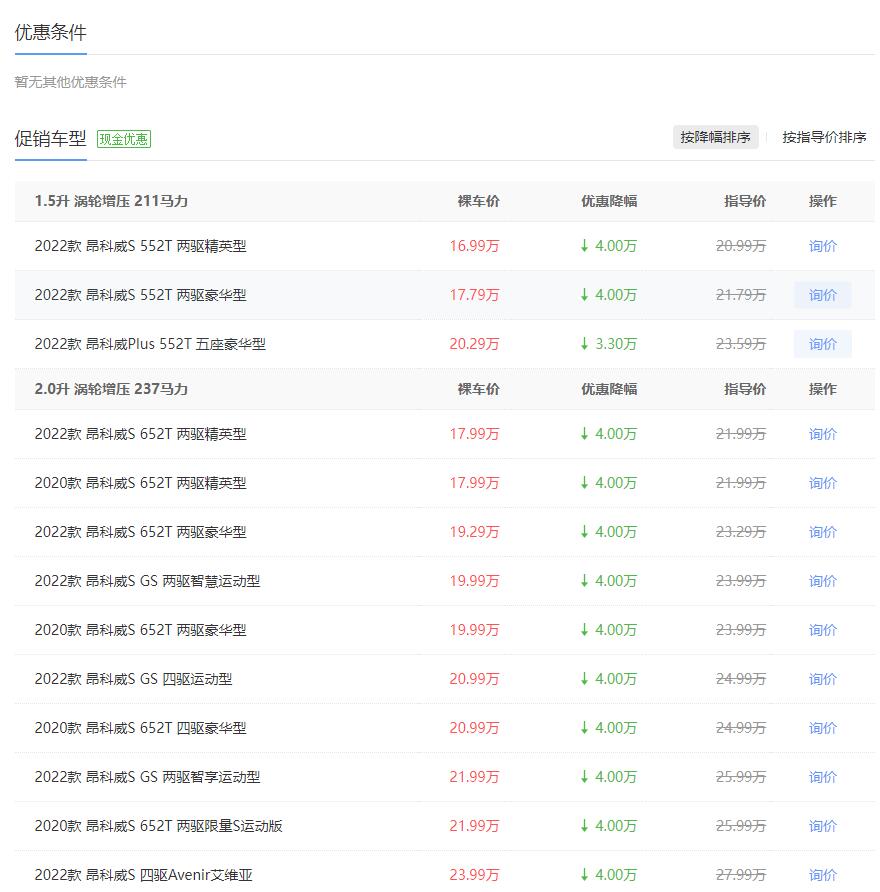Click 操作 column header in 2.0升 group
The width and height of the screenshot is (880, 892).
pyautogui.click(x=823, y=389)
